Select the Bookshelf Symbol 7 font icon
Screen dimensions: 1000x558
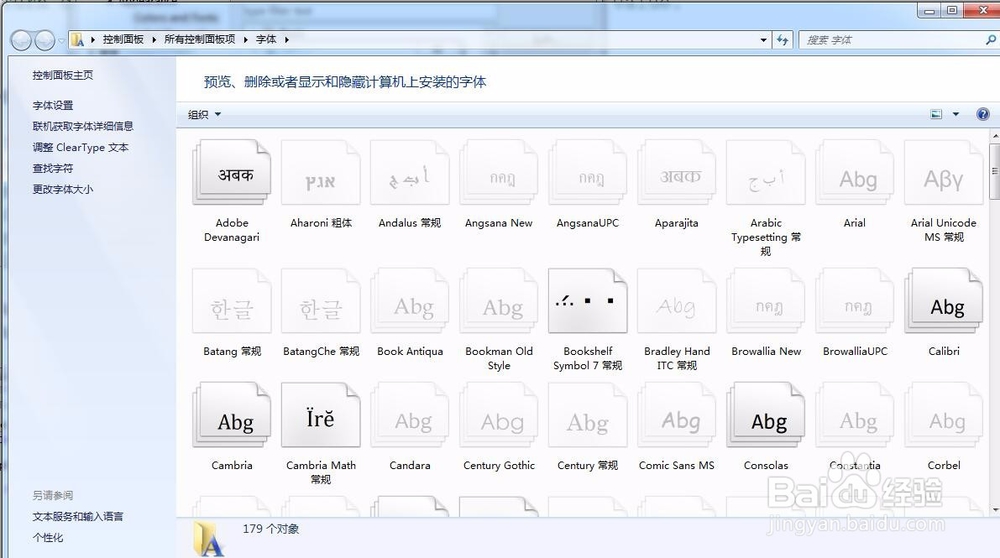point(587,301)
